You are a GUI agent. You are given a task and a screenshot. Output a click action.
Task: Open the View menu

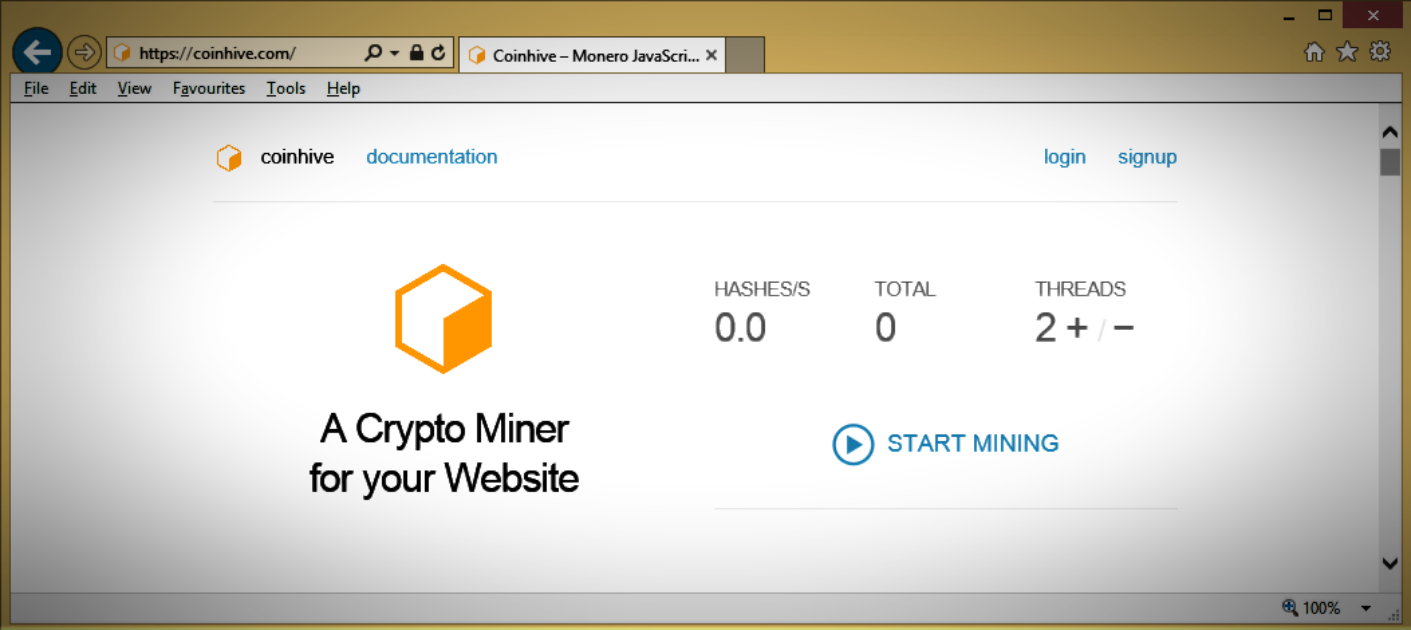click(x=134, y=89)
